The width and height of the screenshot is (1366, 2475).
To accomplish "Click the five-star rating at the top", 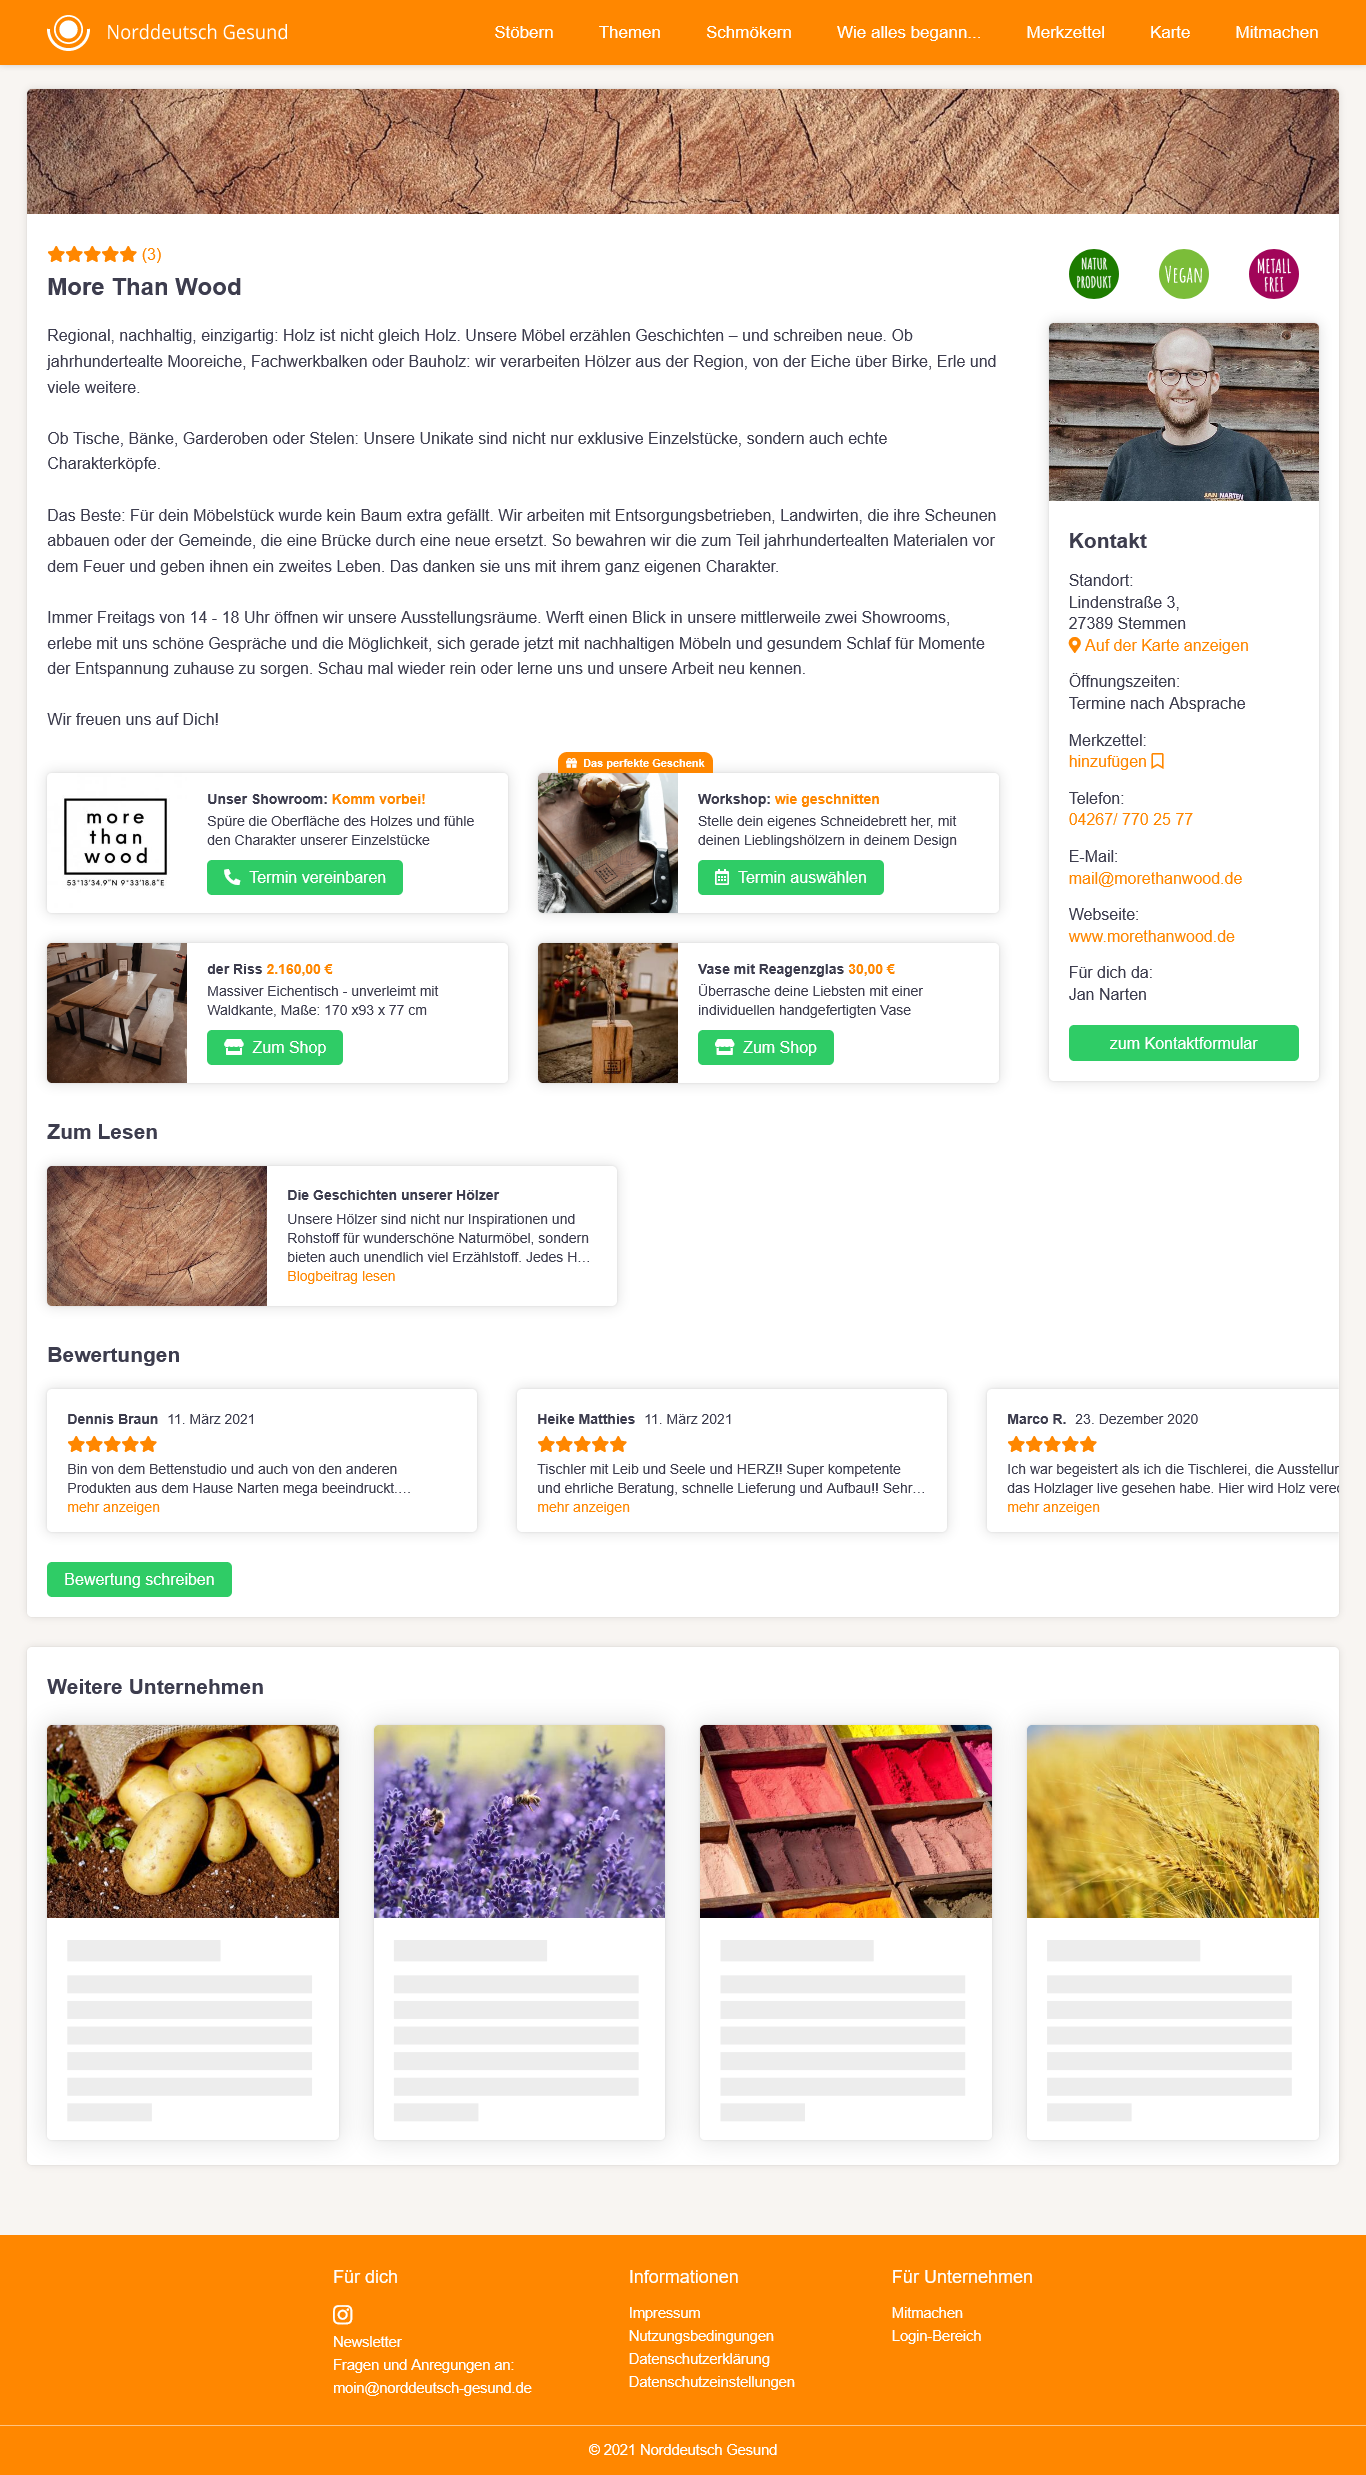I will [x=92, y=254].
